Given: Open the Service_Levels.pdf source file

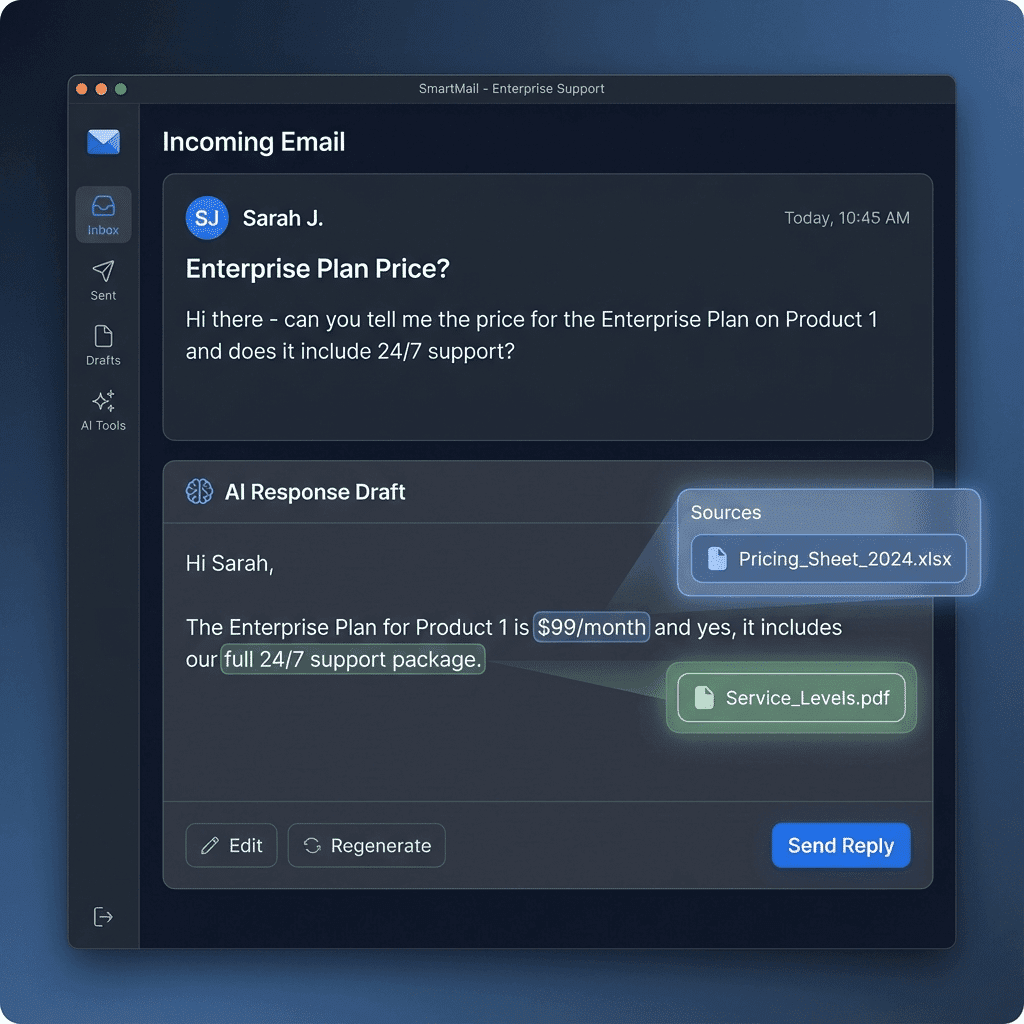Looking at the screenshot, I should (x=790, y=698).
